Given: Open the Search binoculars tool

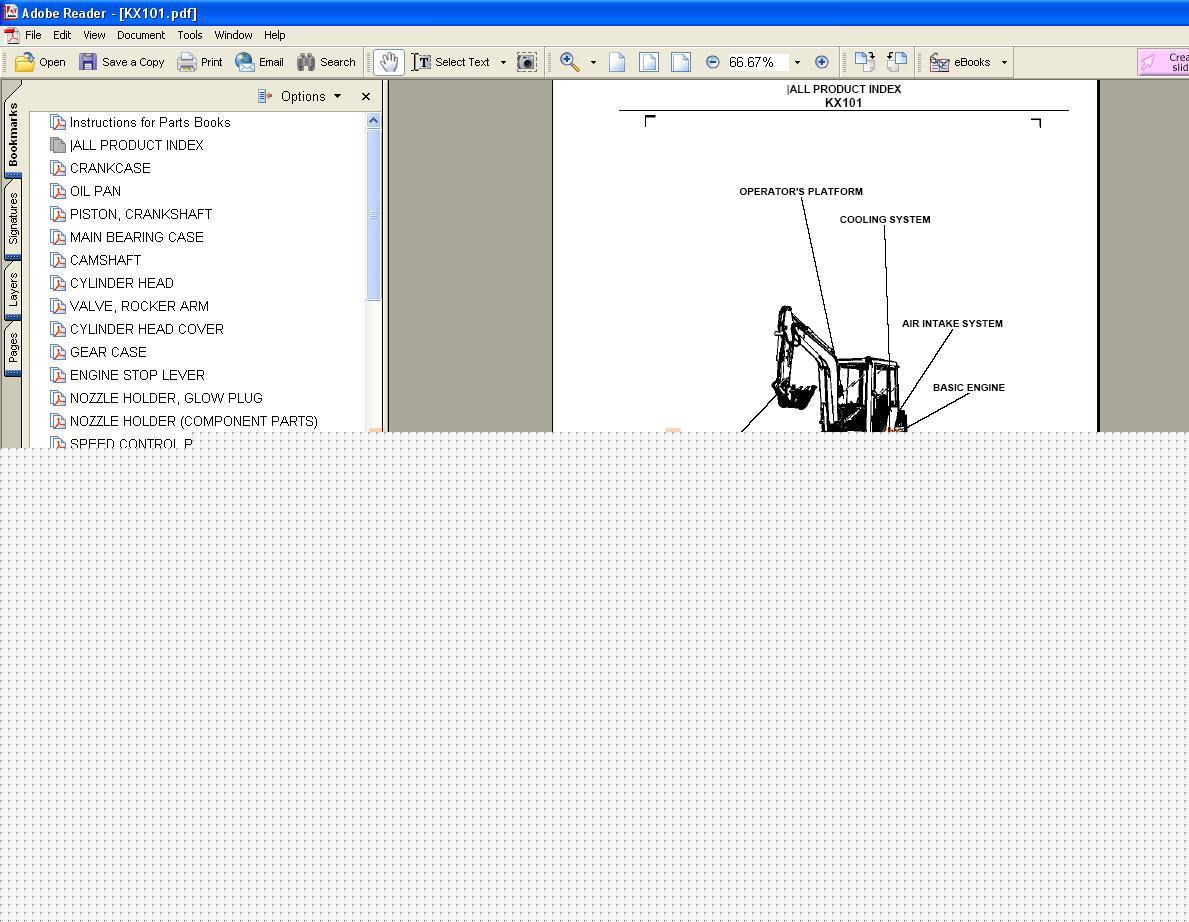Looking at the screenshot, I should [x=326, y=62].
